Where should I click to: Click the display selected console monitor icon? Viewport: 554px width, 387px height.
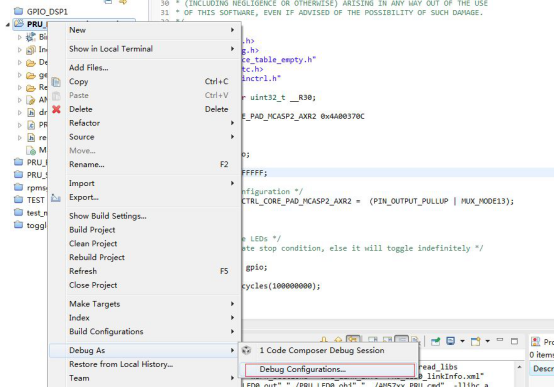click(x=450, y=341)
